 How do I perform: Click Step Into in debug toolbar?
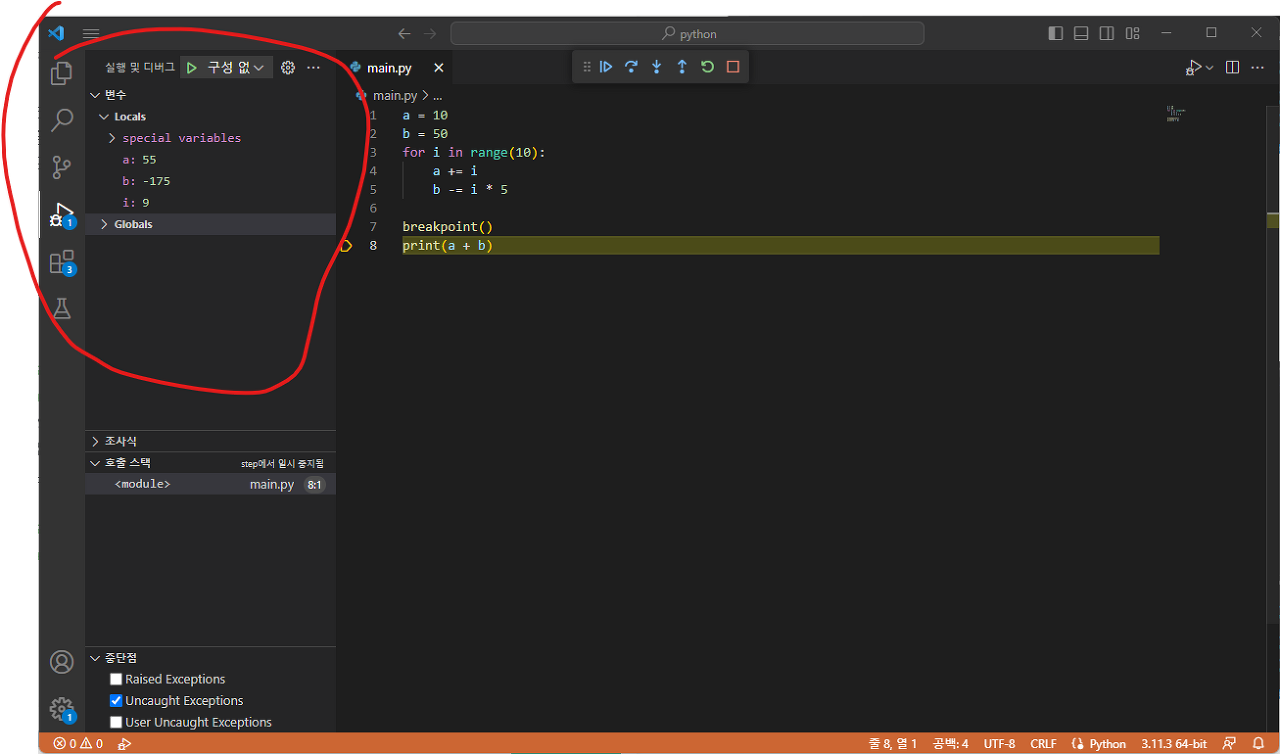657,67
